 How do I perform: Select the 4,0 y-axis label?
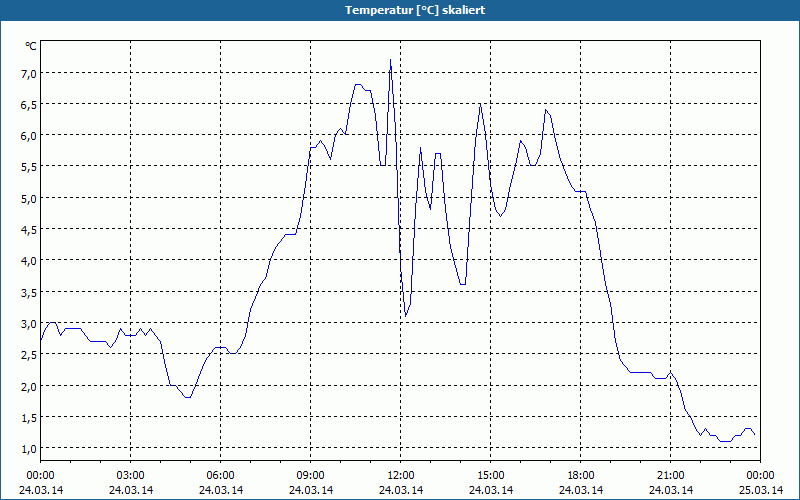click(x=30, y=261)
